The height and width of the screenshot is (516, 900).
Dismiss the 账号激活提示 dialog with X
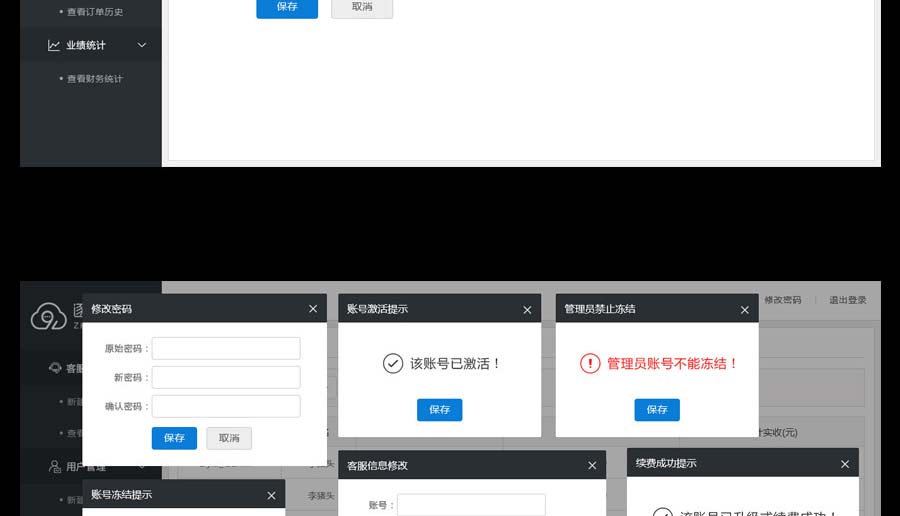527,310
